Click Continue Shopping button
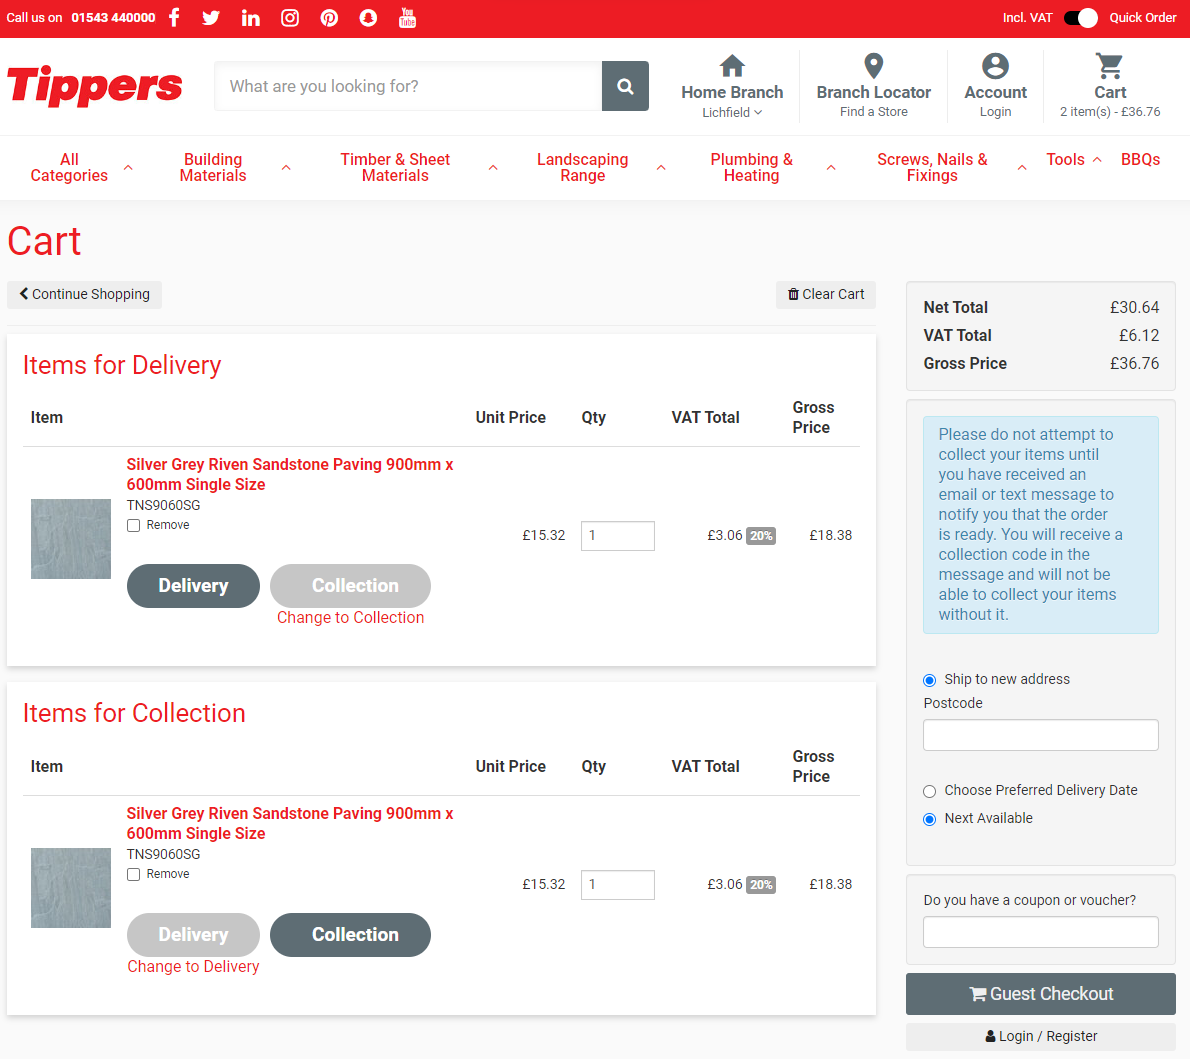1190x1059 pixels. 84,295
